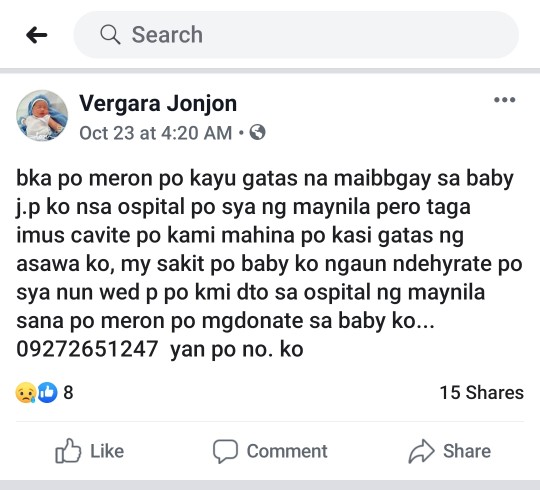The width and height of the screenshot is (540, 490).
Task: Click the Share arrow icon
Action: pyautogui.click(x=421, y=451)
